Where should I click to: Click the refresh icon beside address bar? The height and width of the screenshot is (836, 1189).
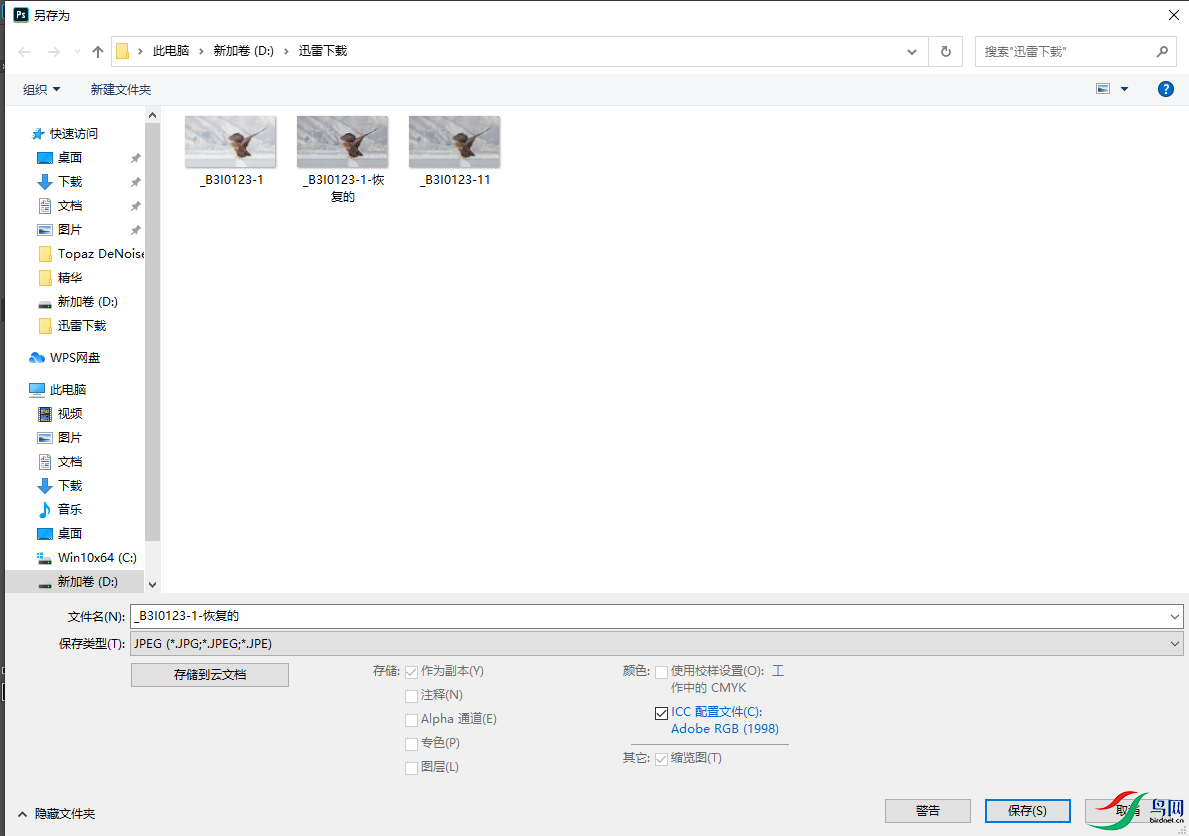(945, 52)
